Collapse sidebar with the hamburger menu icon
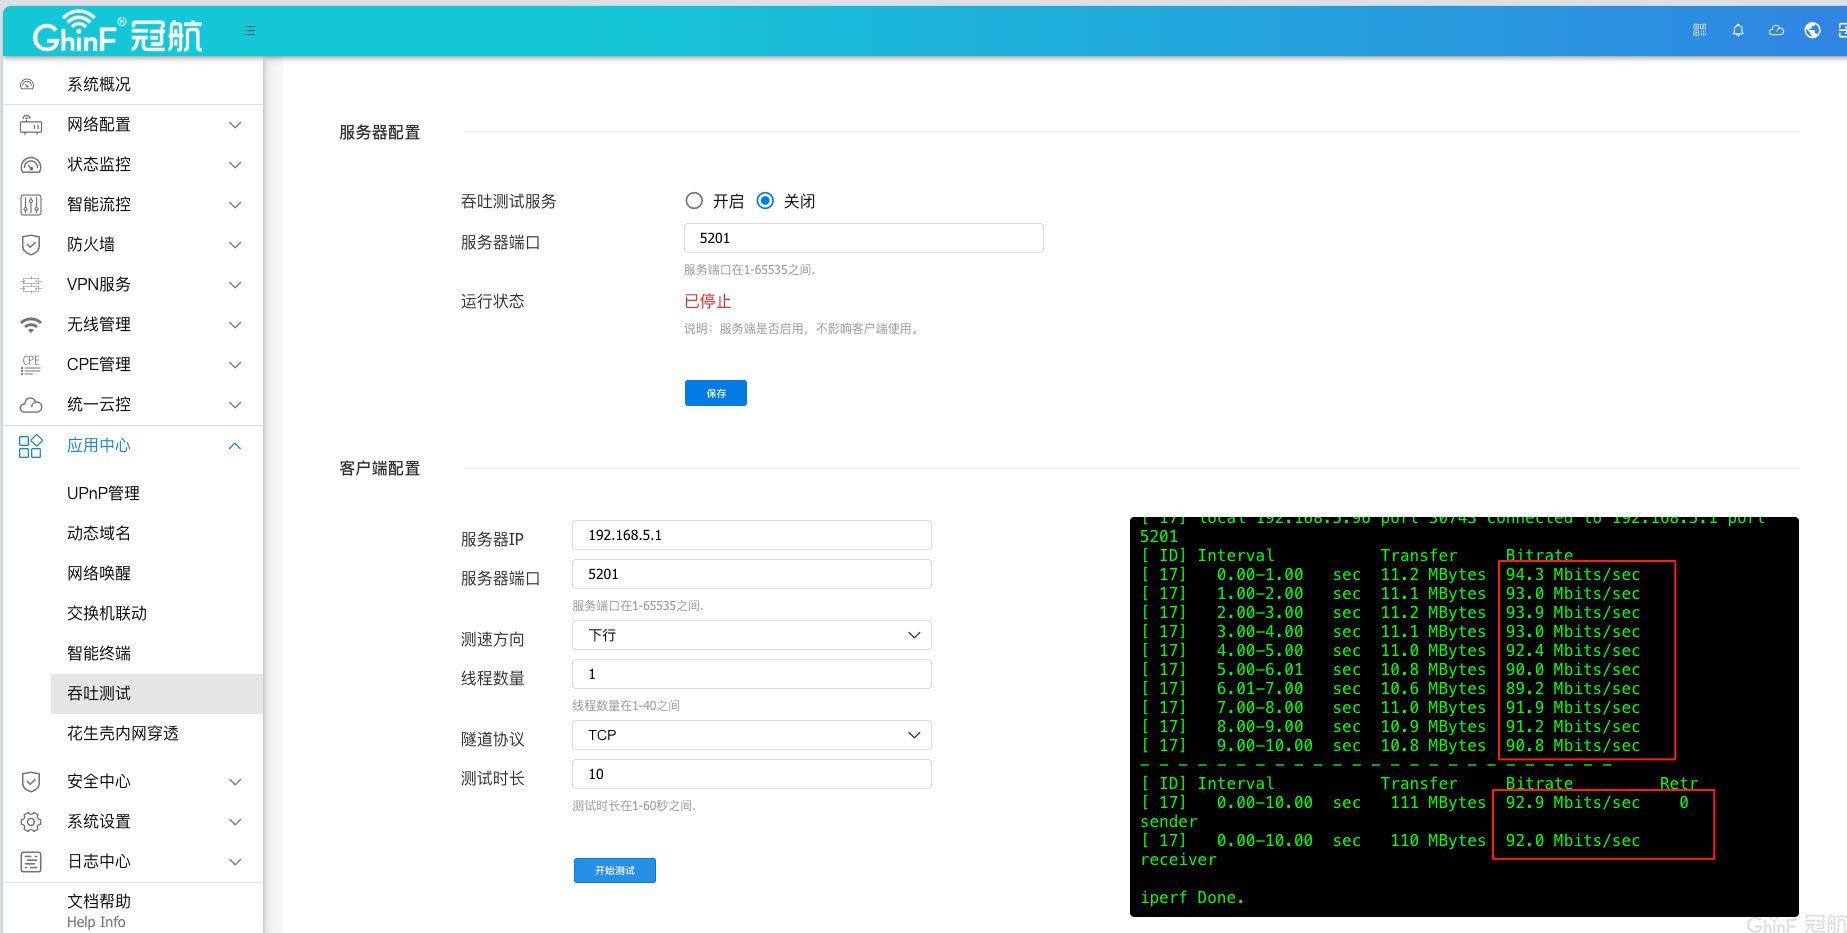Viewport: 1847px width, 933px height. pos(250,31)
